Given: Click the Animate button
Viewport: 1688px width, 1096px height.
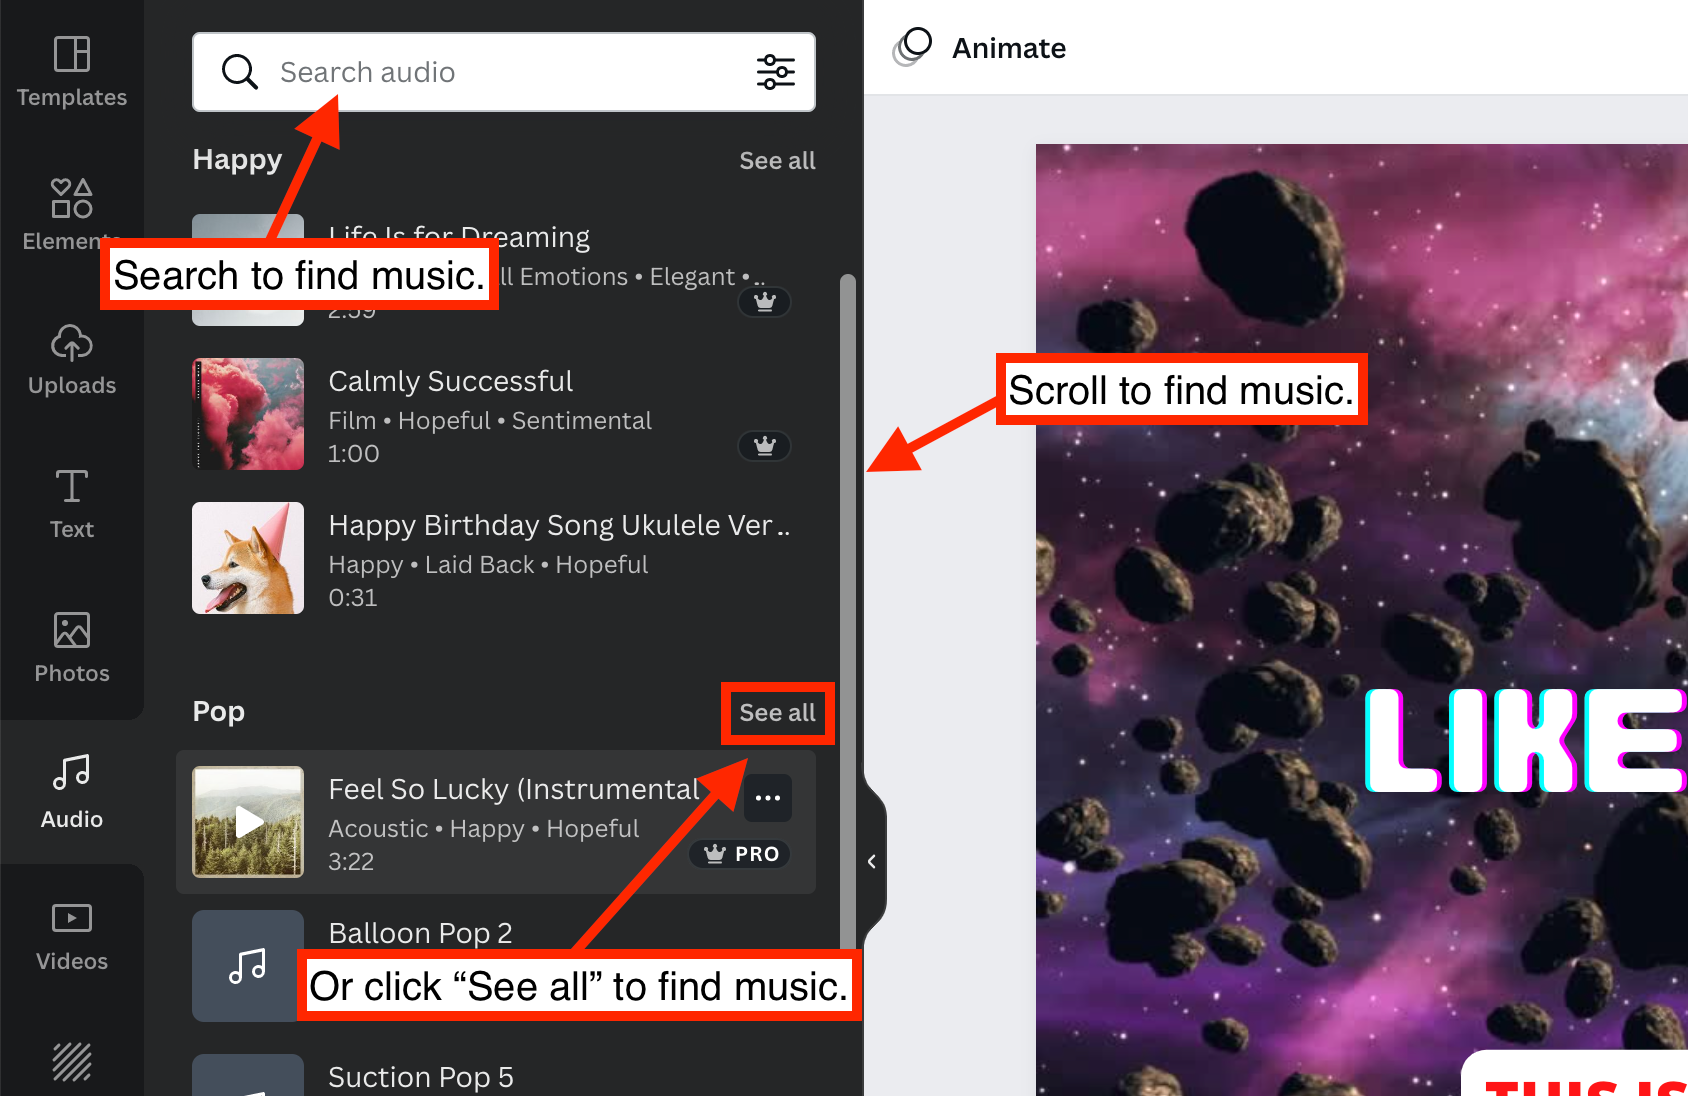Looking at the screenshot, I should pos(1008,48).
